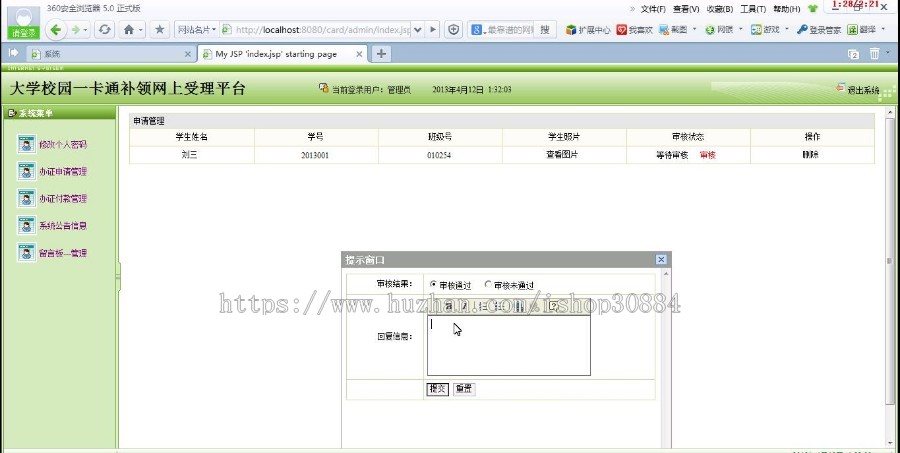This screenshot has width=900, height=453.
Task: Click 删除 in the 操作 column
Action: tap(810, 154)
